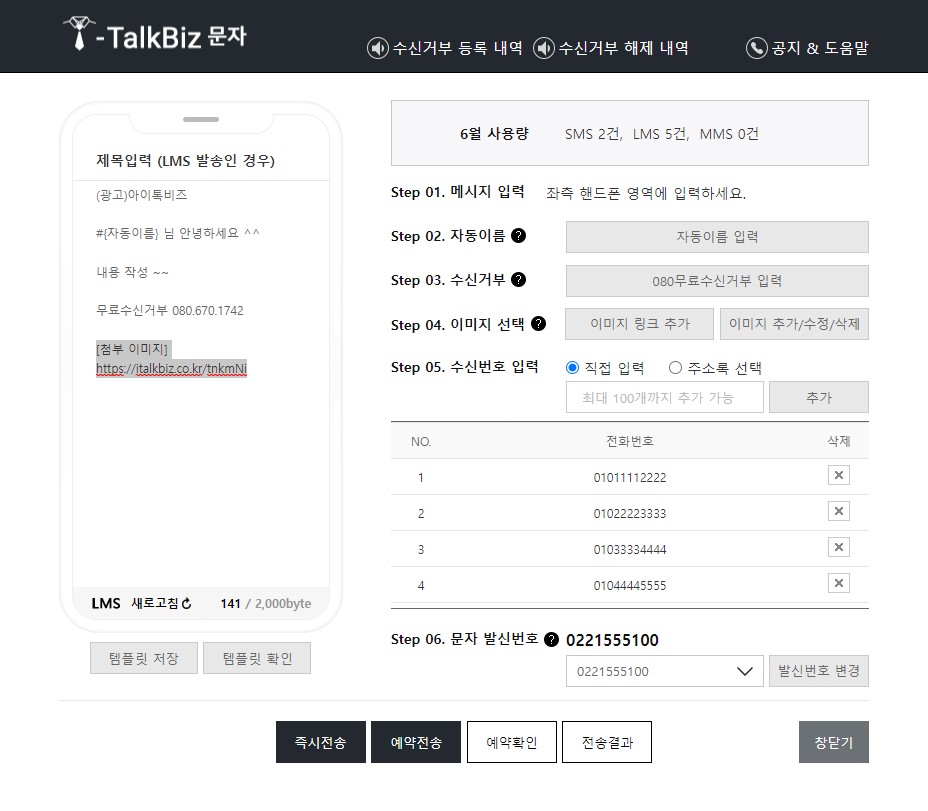Click '무료수신거부 080.670.1742' line

click(x=170, y=310)
